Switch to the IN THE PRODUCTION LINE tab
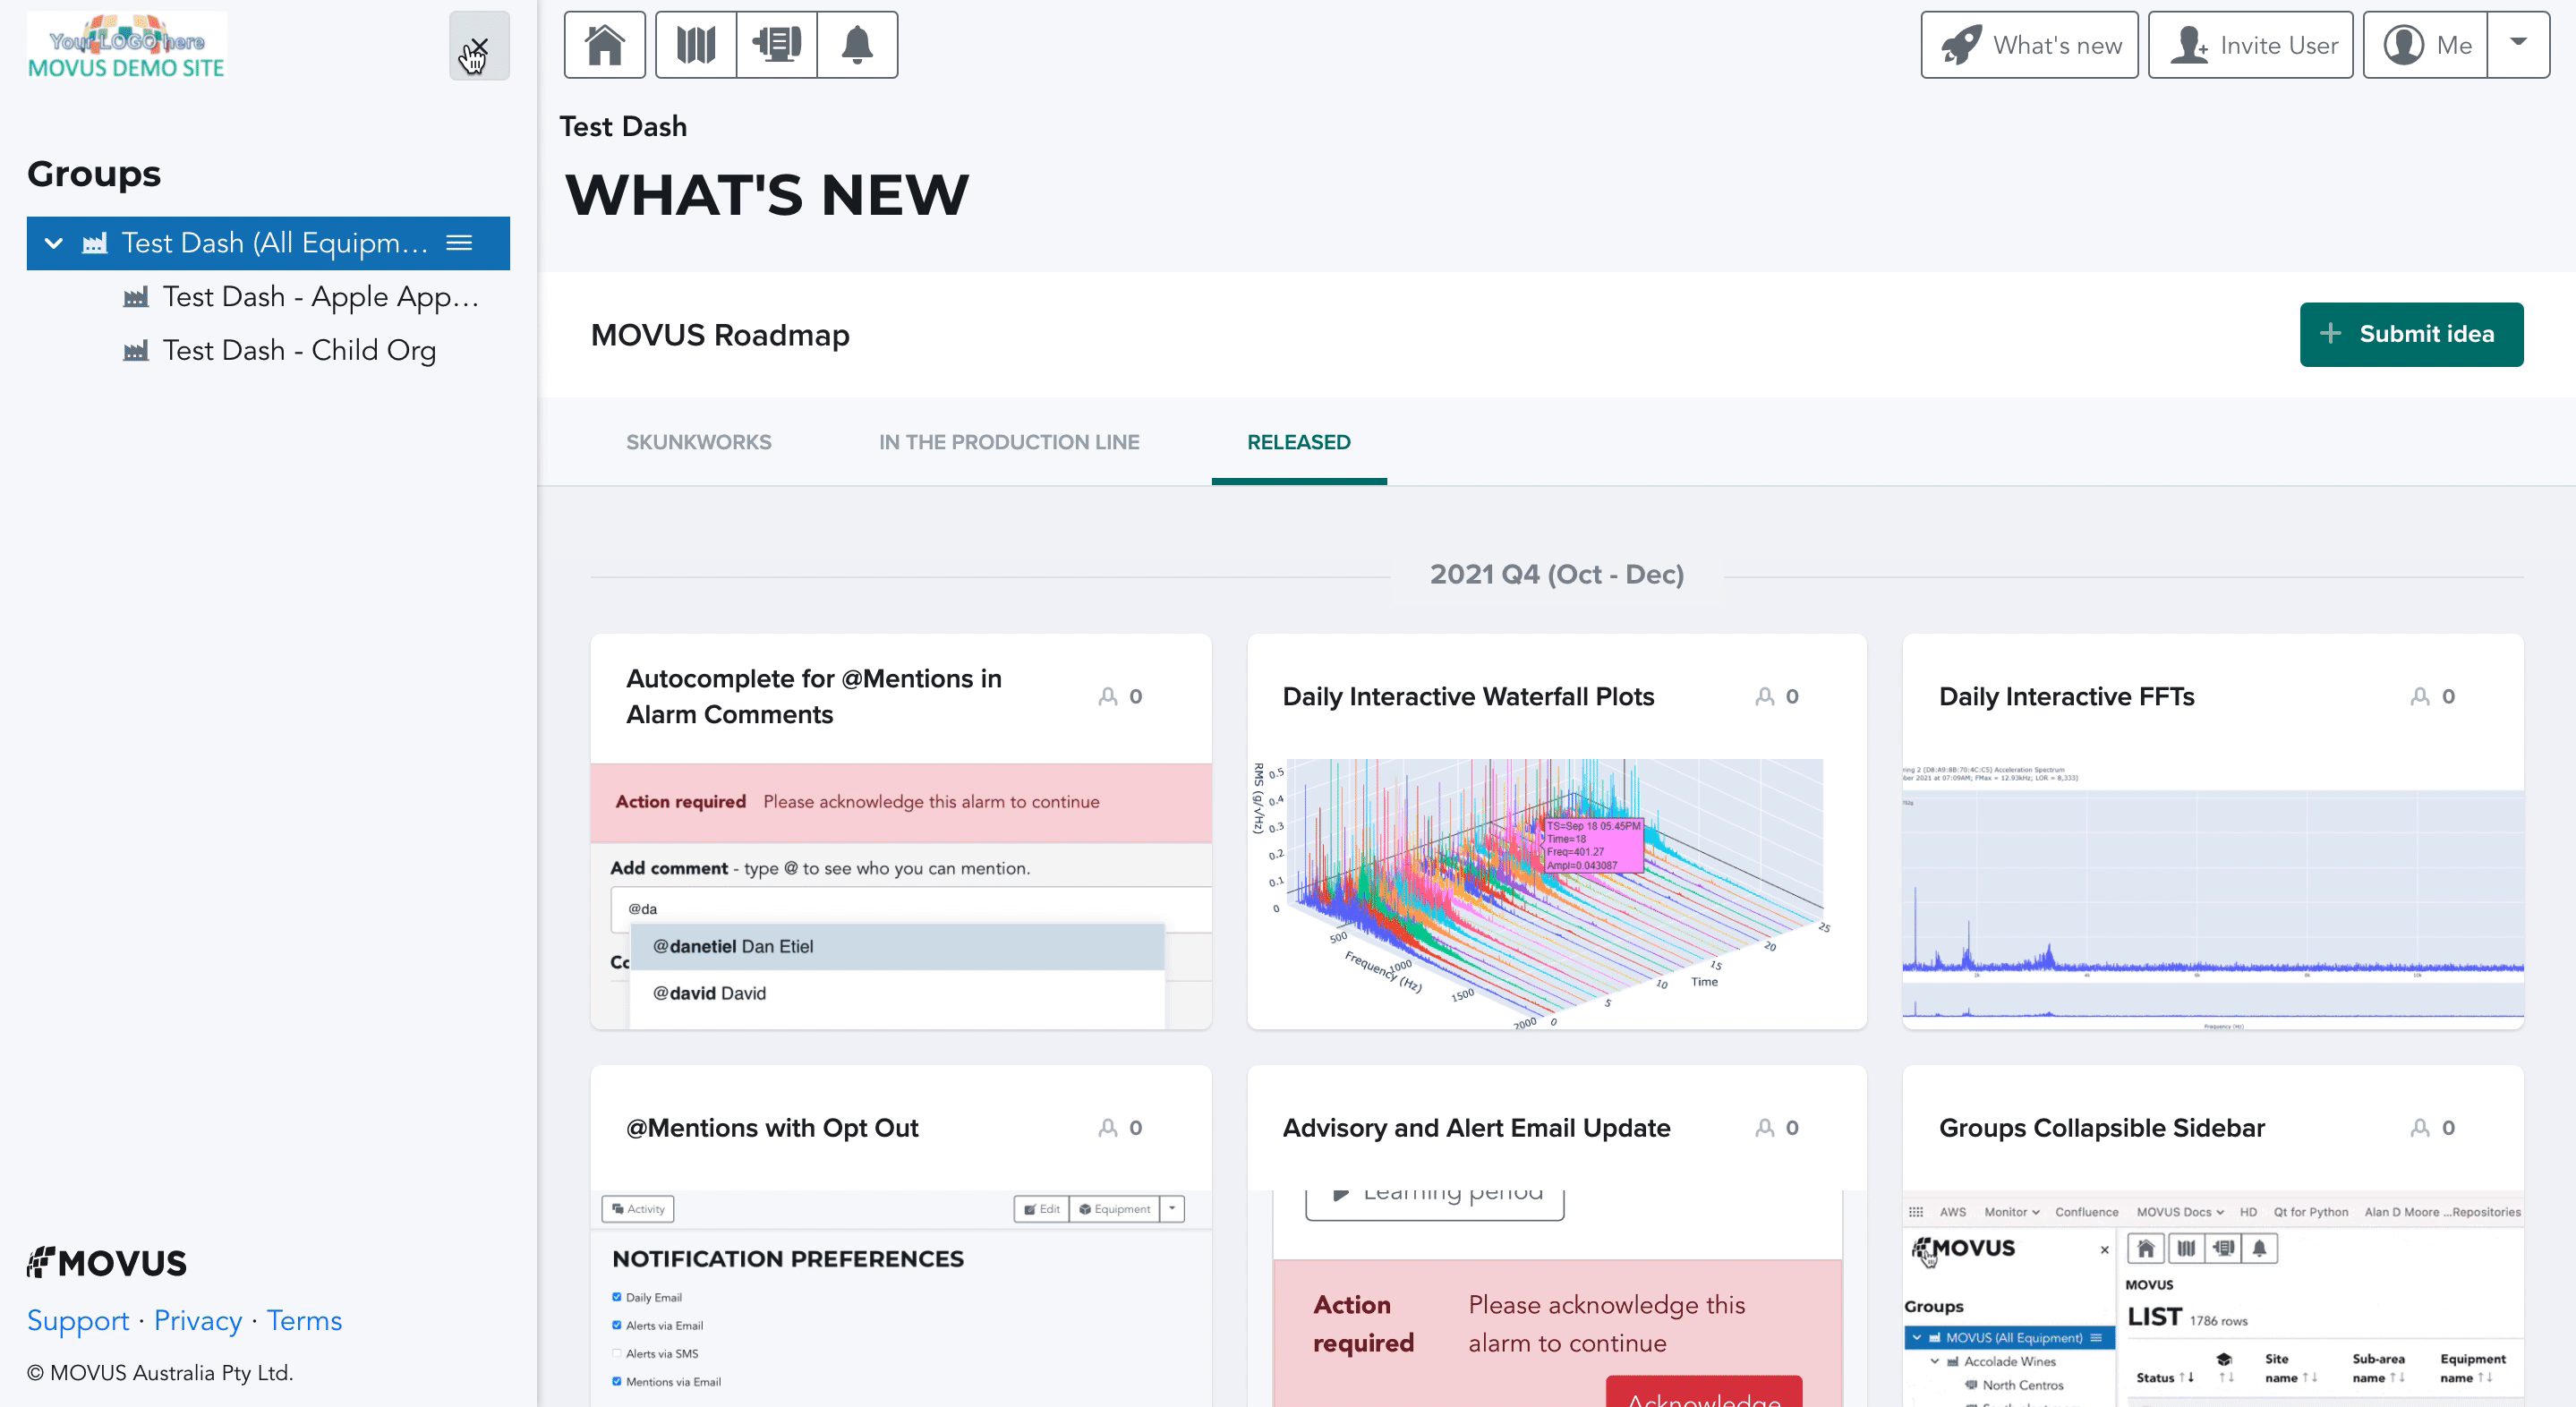2576x1407 pixels. pos(1010,442)
